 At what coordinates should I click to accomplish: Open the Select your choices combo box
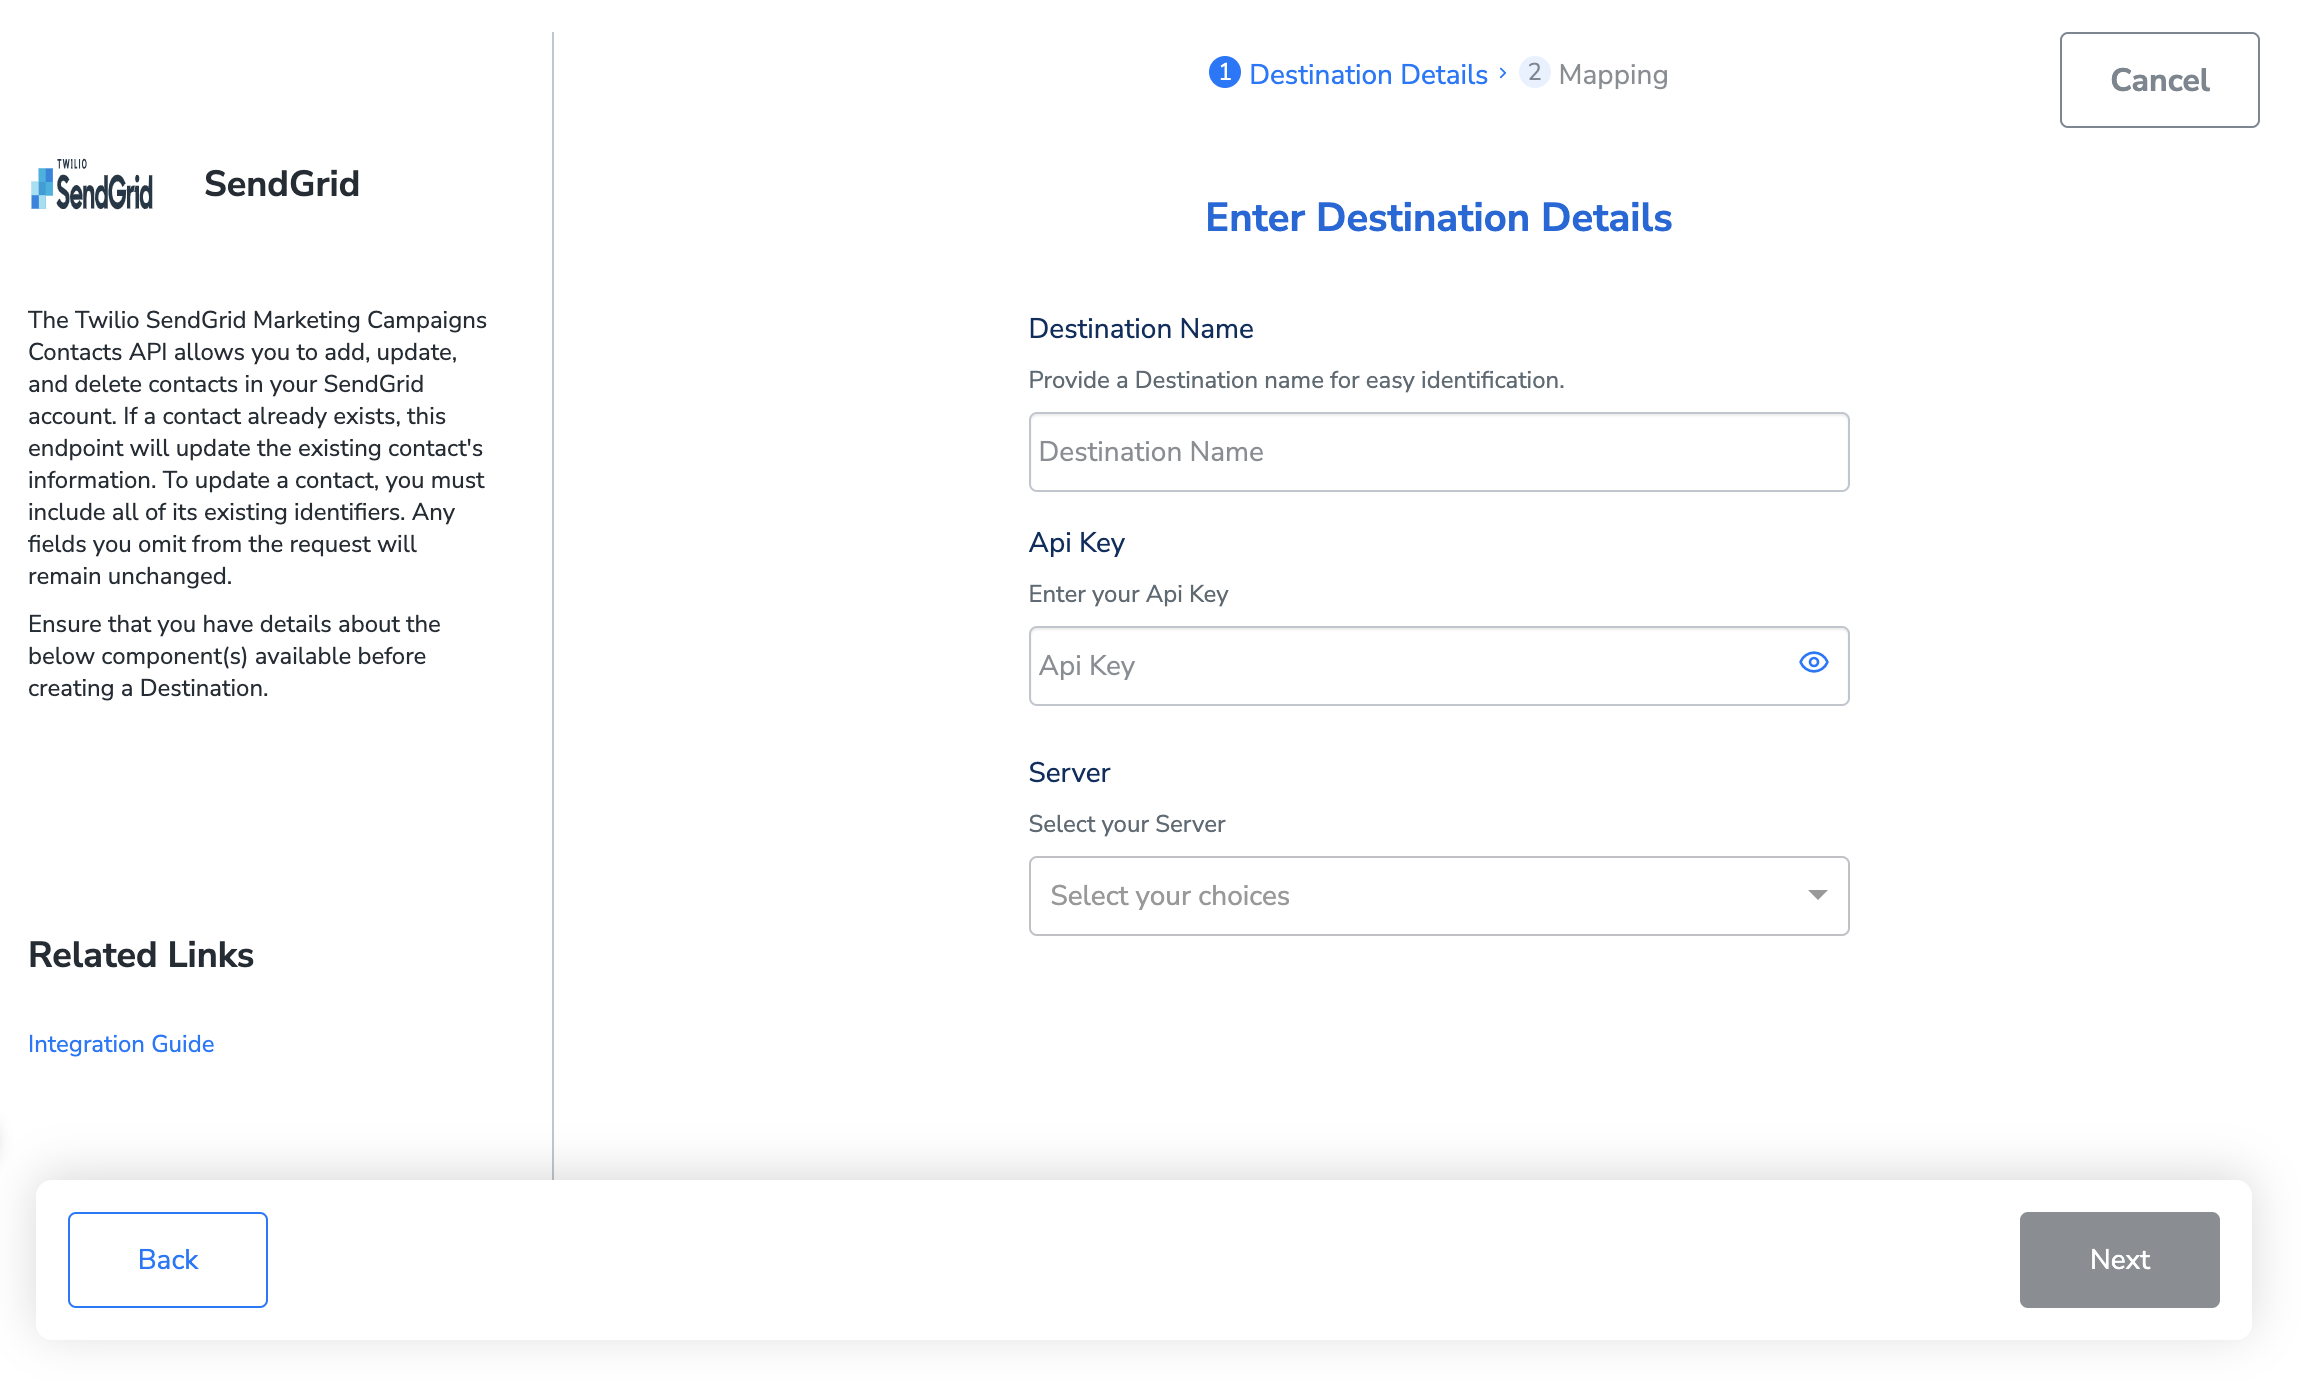(1420, 895)
